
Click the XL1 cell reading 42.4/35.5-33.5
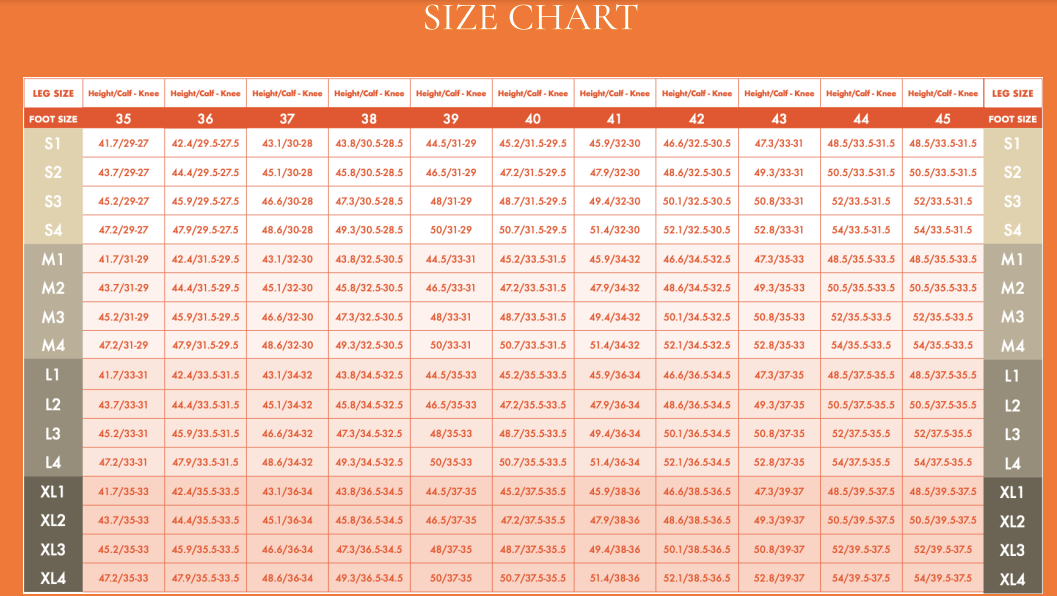coord(205,492)
